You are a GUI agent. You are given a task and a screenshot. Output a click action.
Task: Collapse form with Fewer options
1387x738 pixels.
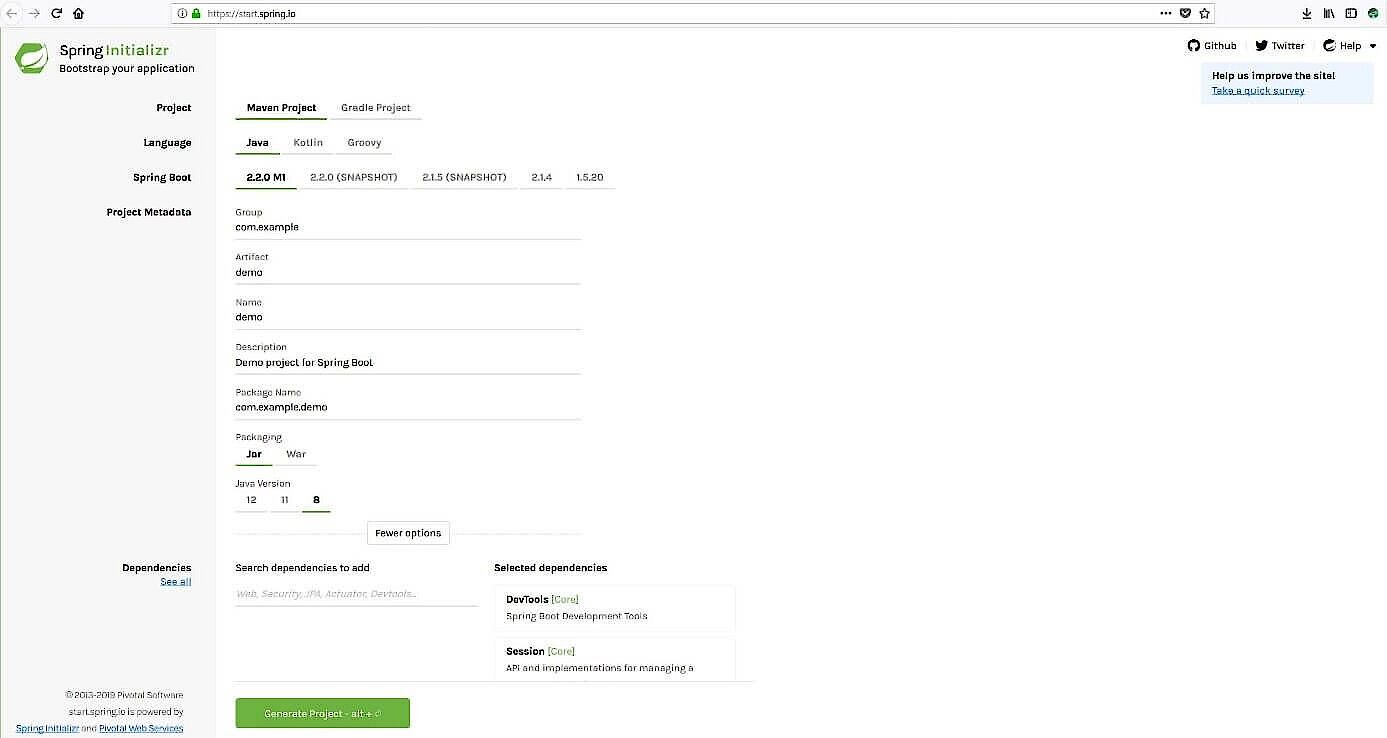(408, 533)
